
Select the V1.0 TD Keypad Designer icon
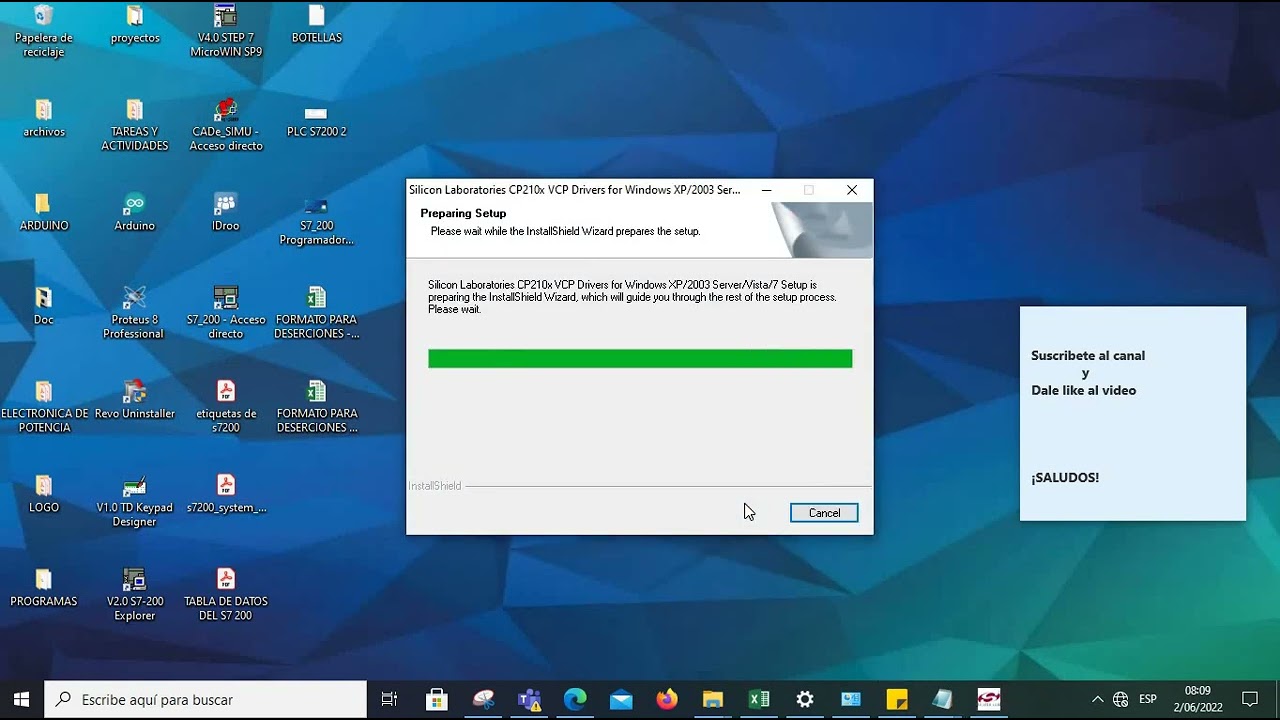(135, 500)
